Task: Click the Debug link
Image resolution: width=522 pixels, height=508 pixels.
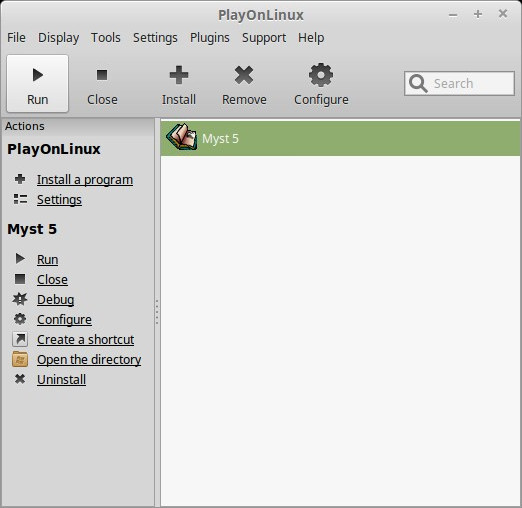Action: click(x=56, y=300)
